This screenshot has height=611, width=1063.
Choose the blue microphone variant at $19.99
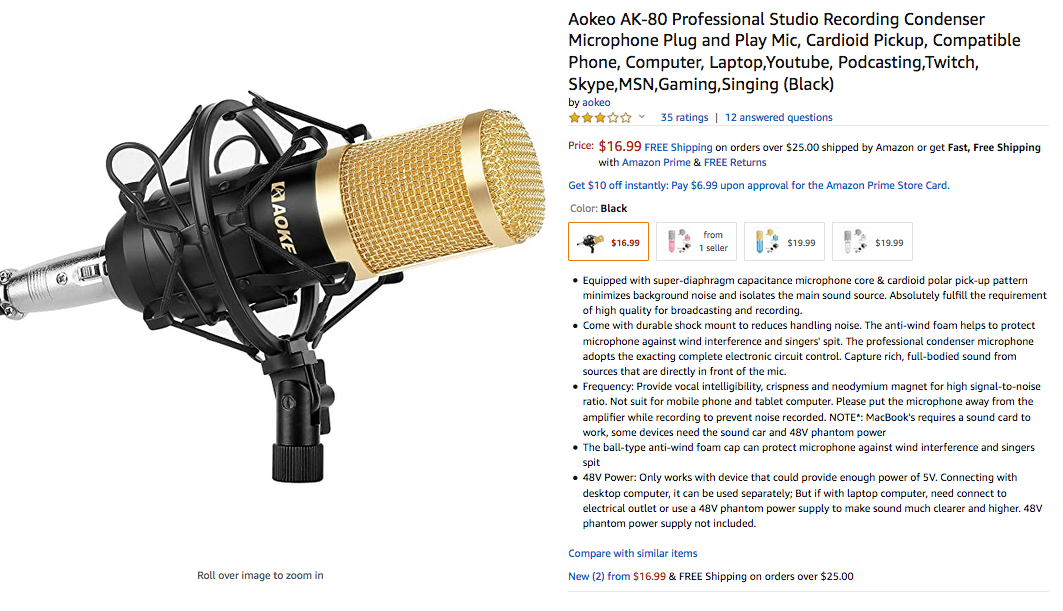784,242
